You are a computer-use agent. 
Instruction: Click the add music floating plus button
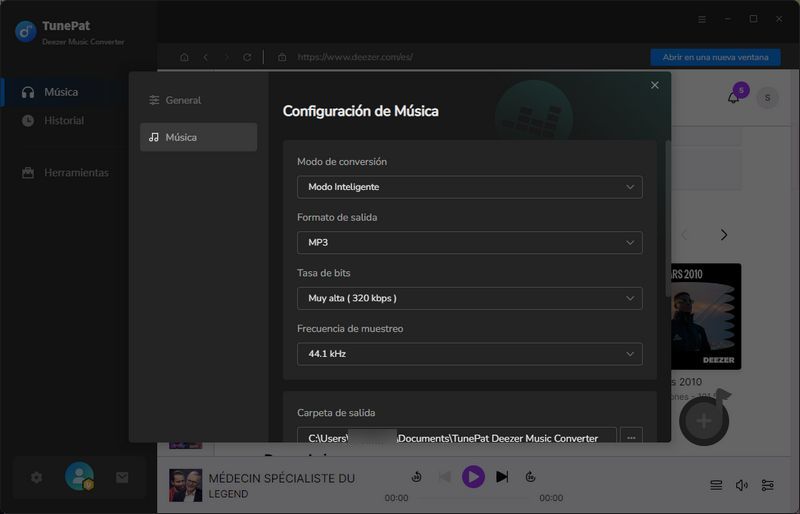[x=704, y=421]
